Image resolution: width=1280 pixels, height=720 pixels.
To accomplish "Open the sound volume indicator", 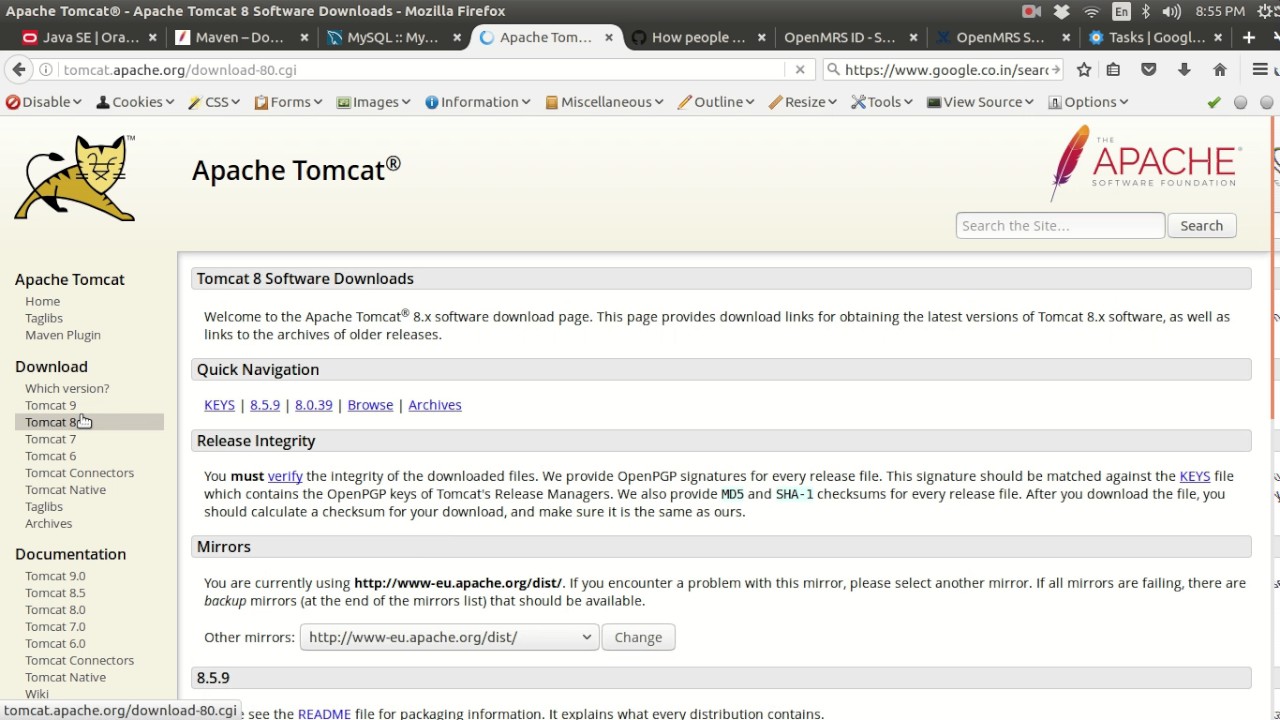I will pyautogui.click(x=1173, y=11).
